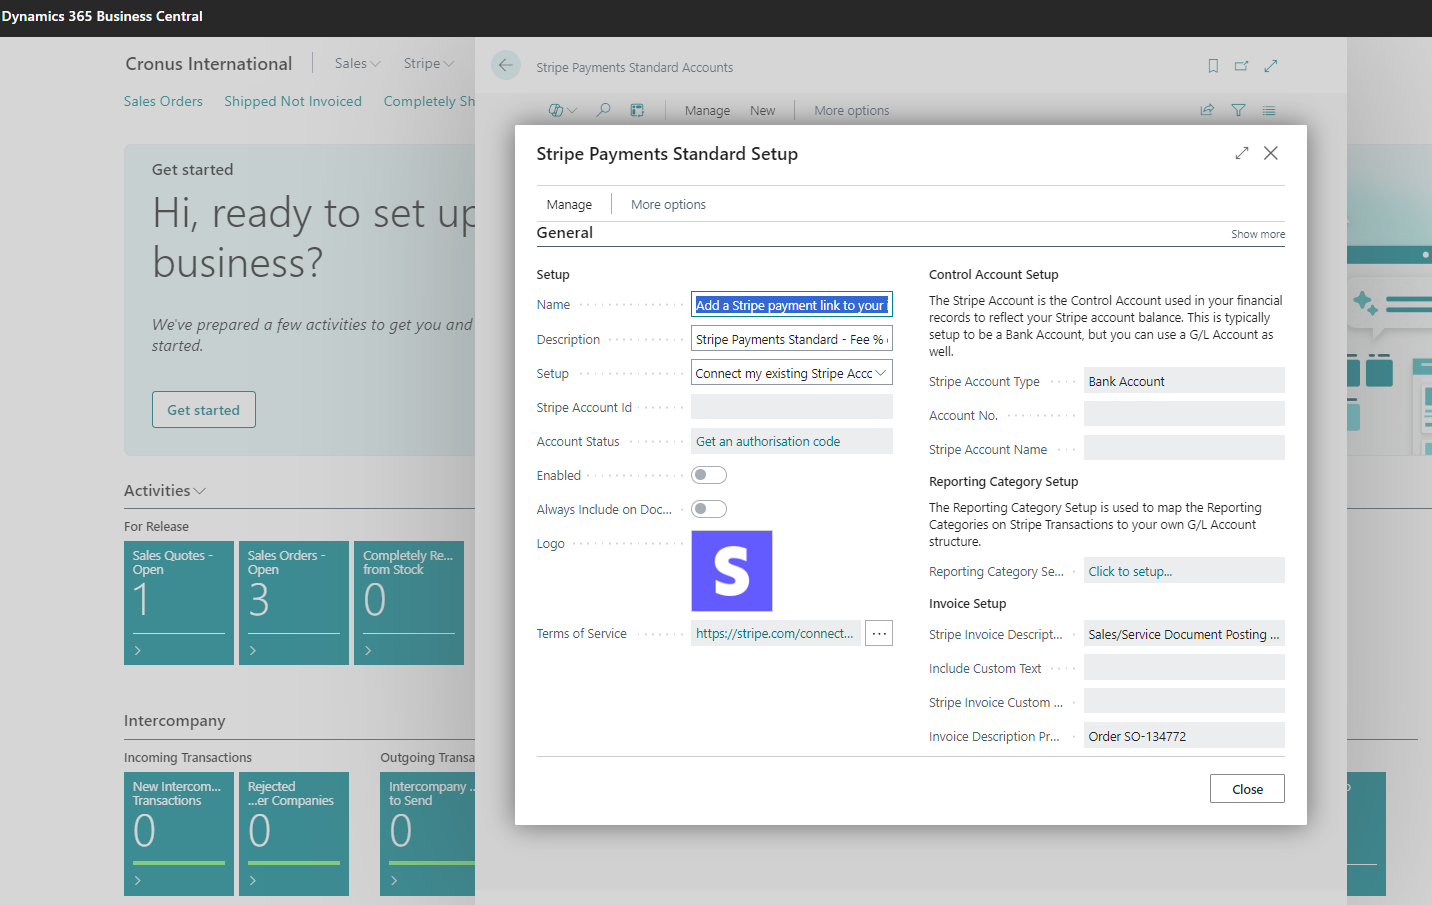Open the arrow on Intercompany to Send tile
Screen dimensions: 1432x905
pyautogui.click(x=394, y=881)
